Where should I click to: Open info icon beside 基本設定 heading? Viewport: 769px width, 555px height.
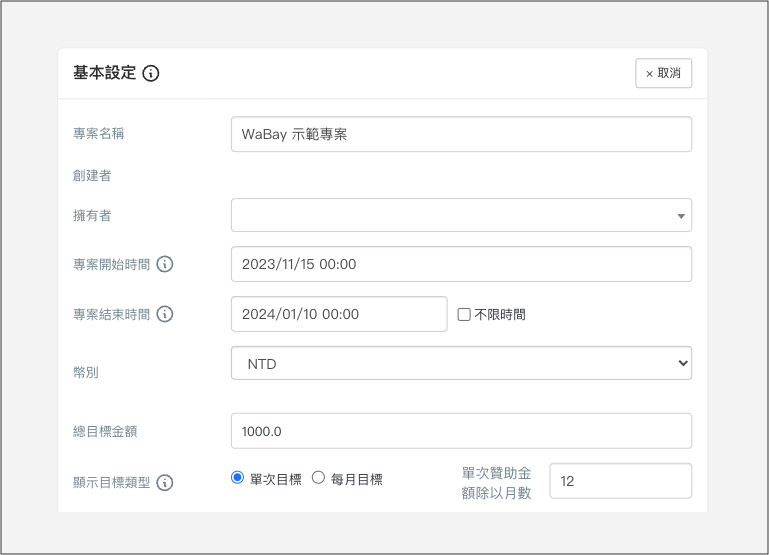[151, 74]
